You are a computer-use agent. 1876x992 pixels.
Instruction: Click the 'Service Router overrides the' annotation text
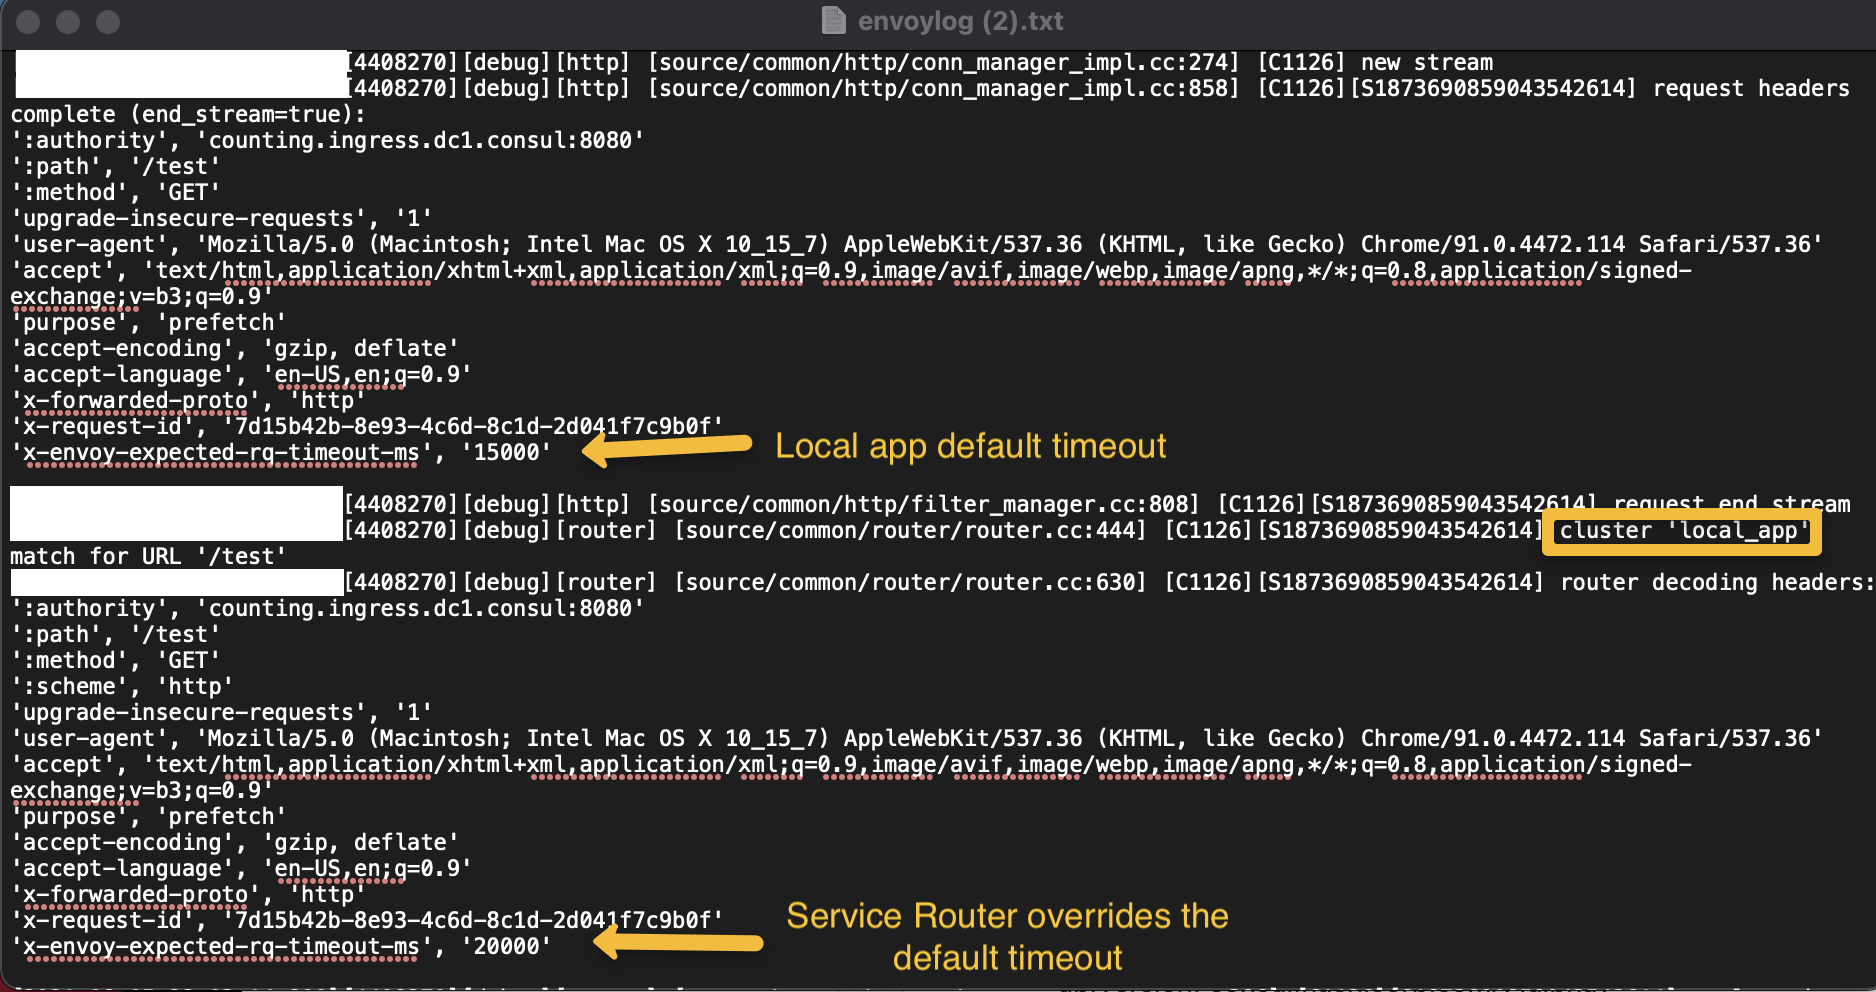pyautogui.click(x=1007, y=916)
